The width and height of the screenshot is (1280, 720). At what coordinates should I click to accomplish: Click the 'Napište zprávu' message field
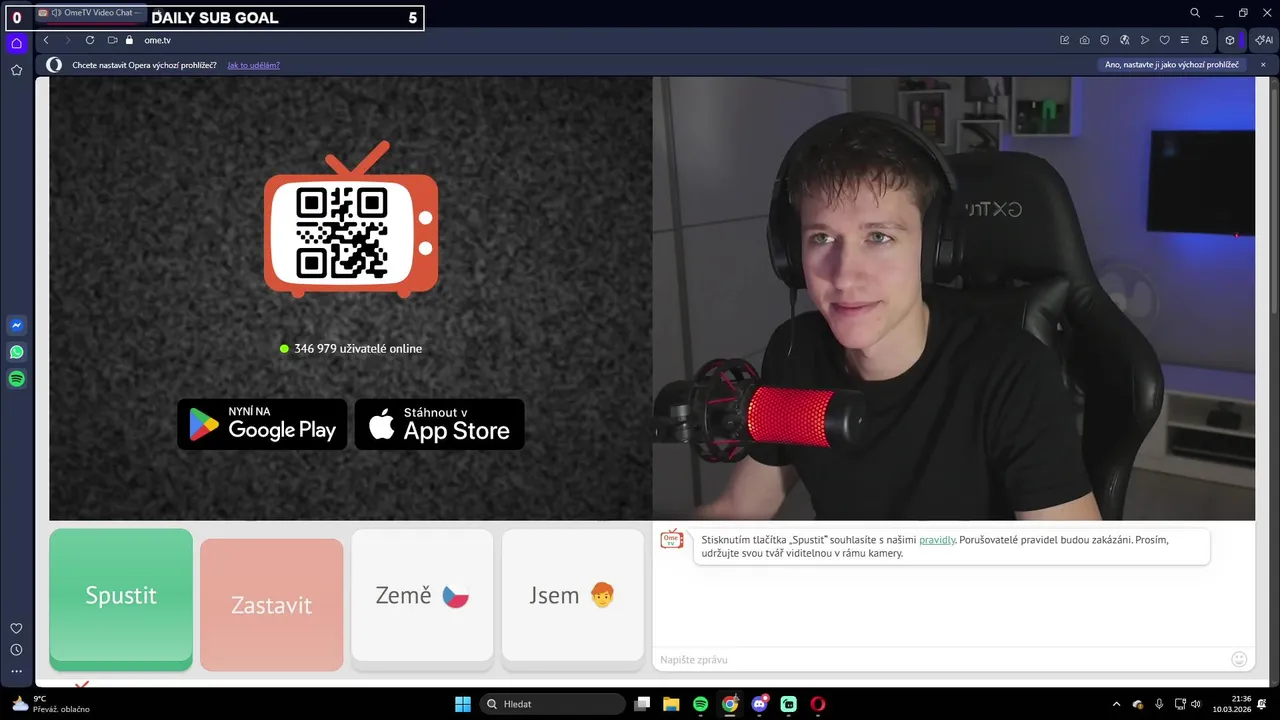(x=942, y=660)
